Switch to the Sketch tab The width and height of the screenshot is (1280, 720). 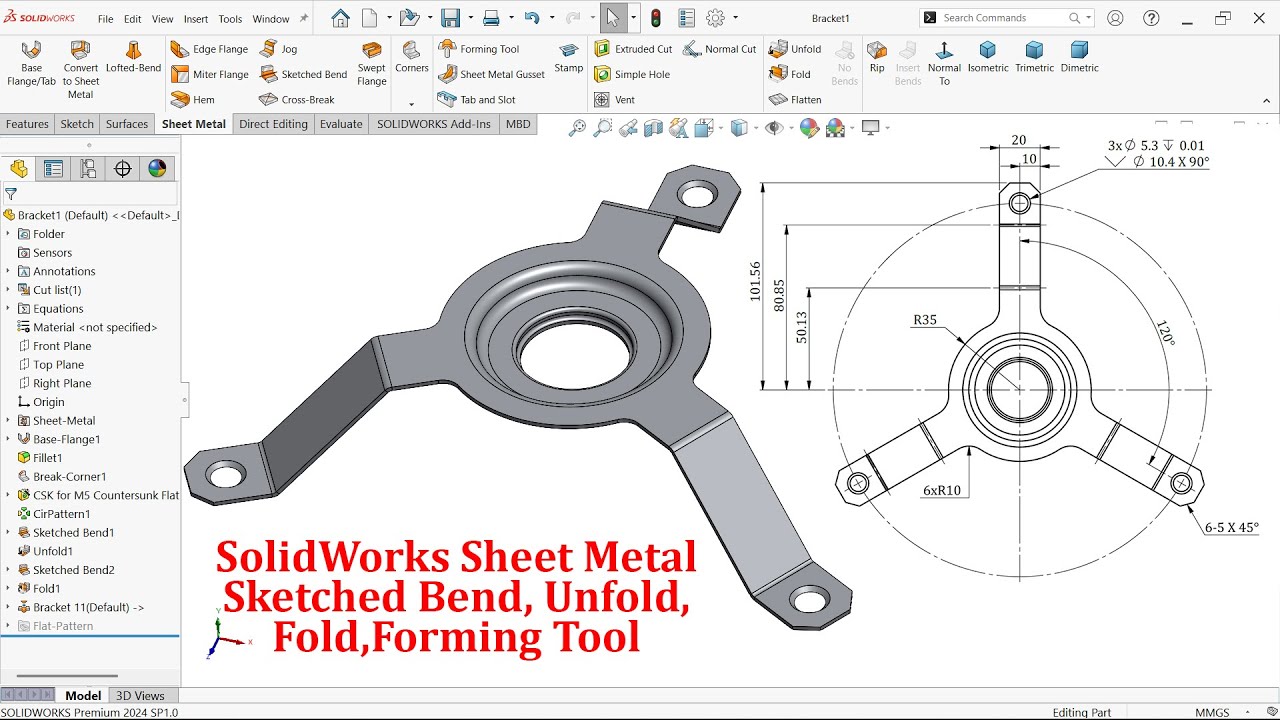click(77, 124)
